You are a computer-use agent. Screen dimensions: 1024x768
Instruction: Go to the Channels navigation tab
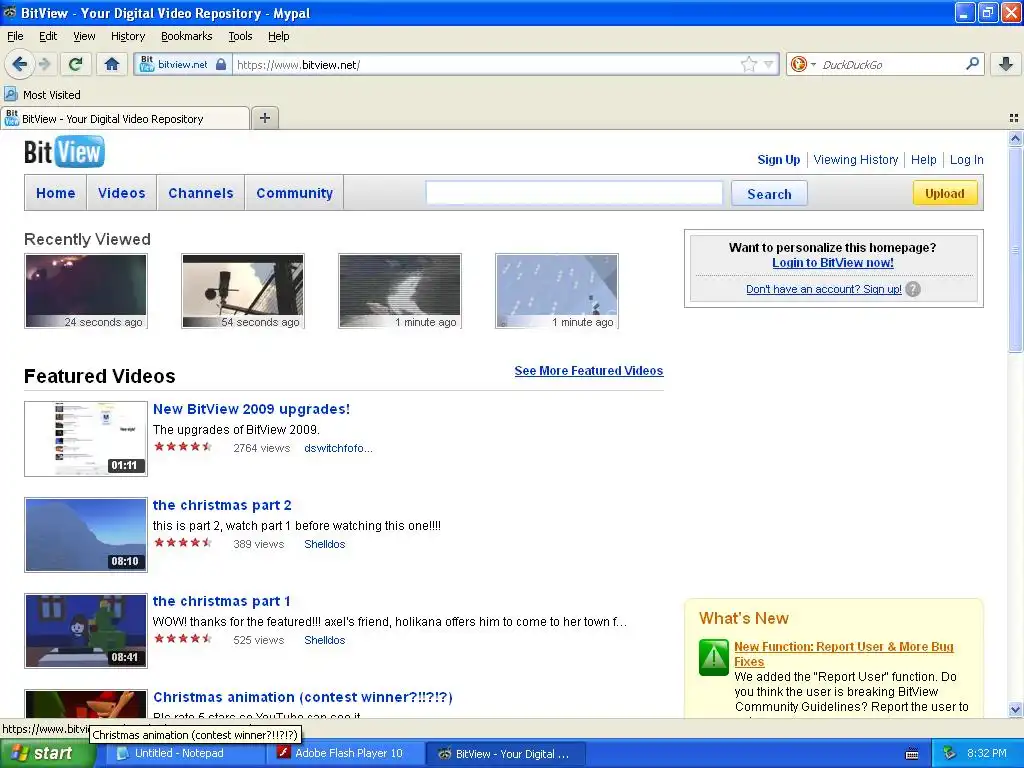[x=200, y=193]
